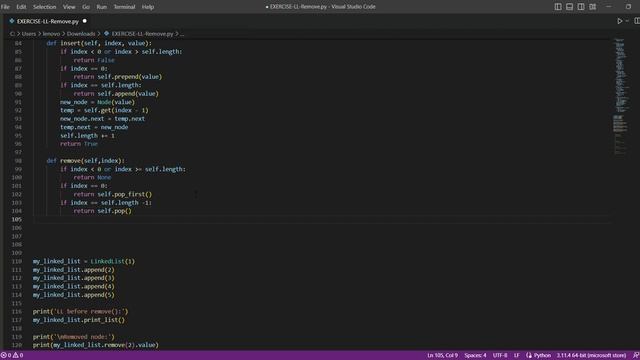
Task: Restore down the Visual Studio Code window
Action: 628,7
